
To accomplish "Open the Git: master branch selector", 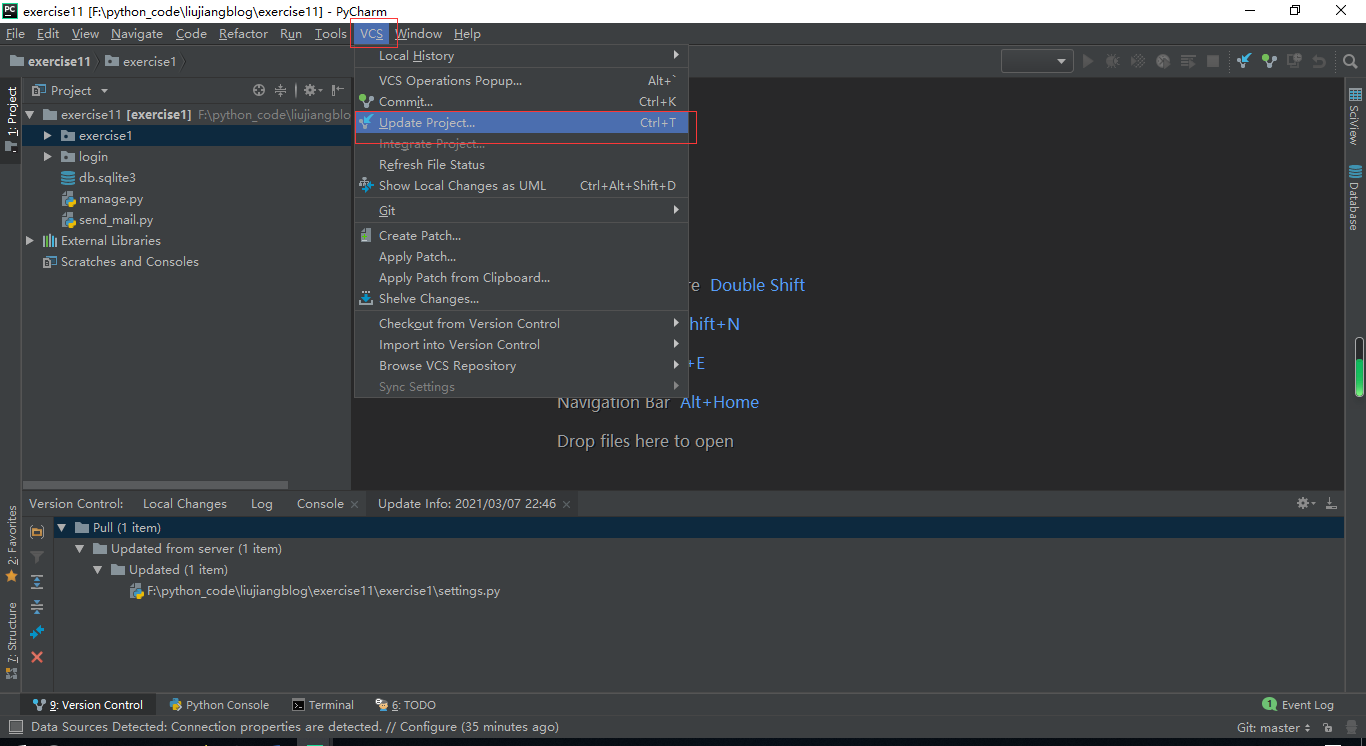I will (x=1274, y=728).
